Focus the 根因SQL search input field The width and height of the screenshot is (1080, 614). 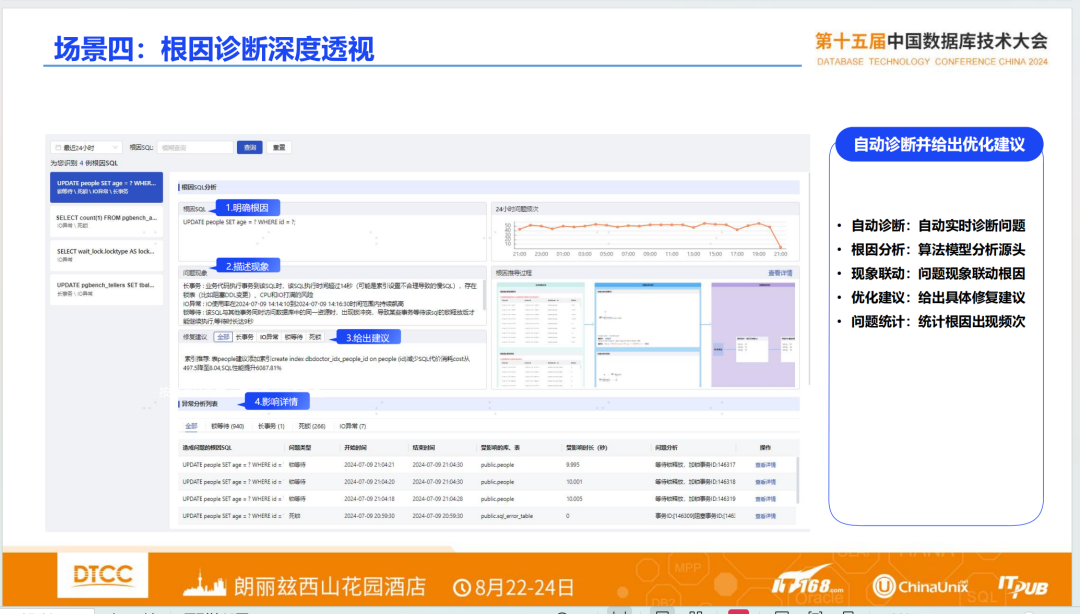click(195, 147)
